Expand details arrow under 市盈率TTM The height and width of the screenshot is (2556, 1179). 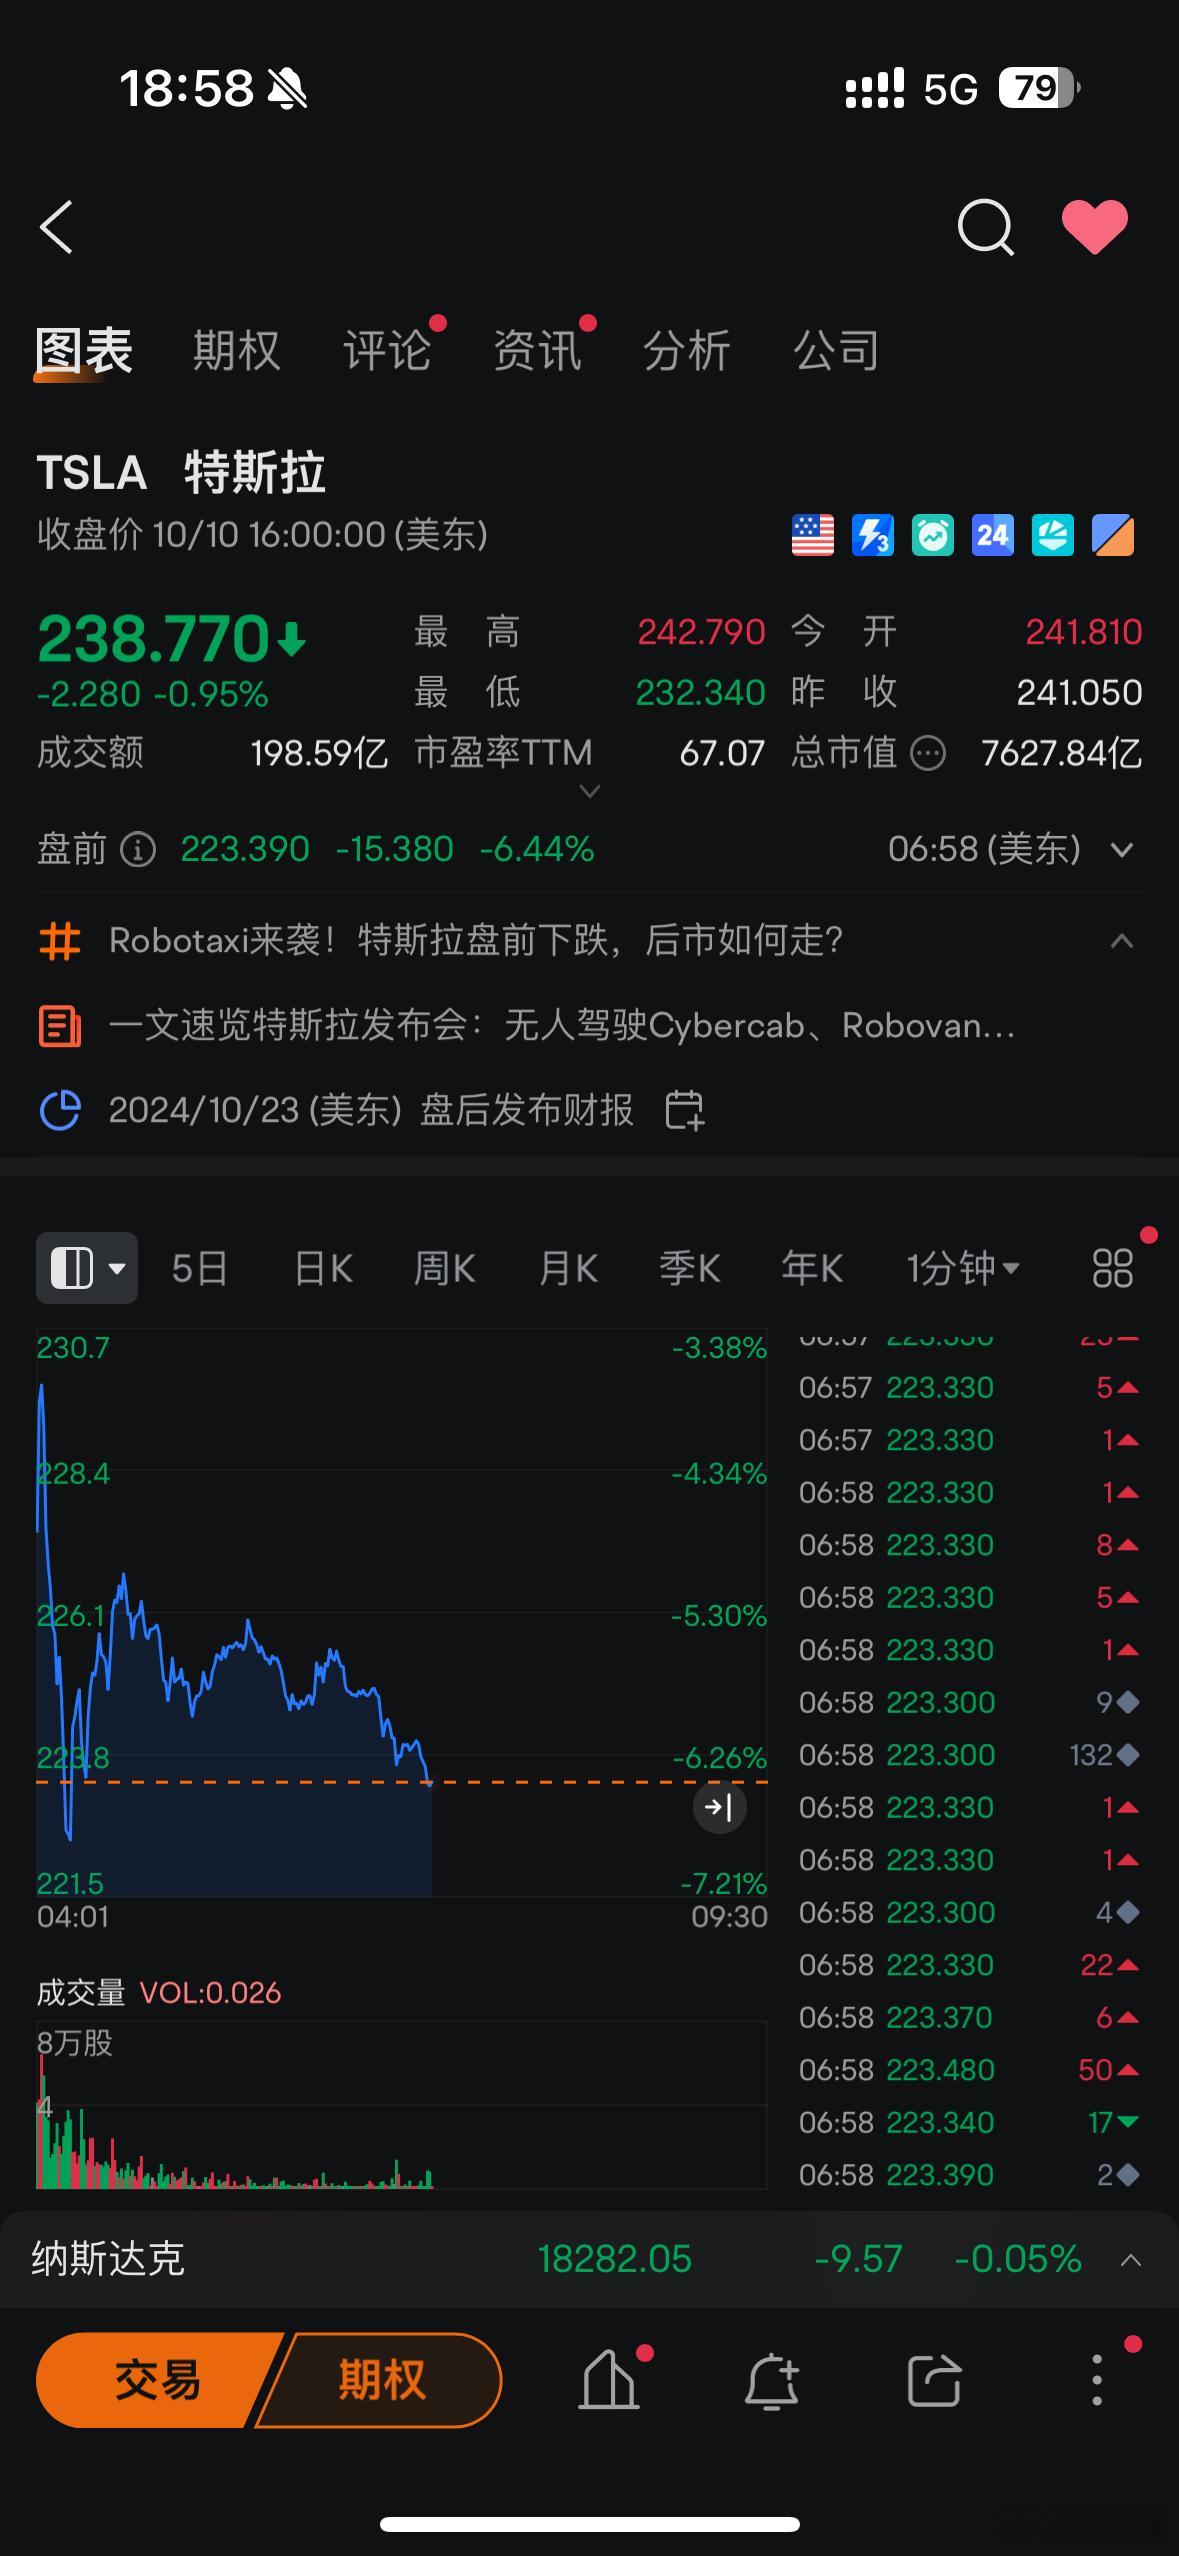tap(590, 791)
